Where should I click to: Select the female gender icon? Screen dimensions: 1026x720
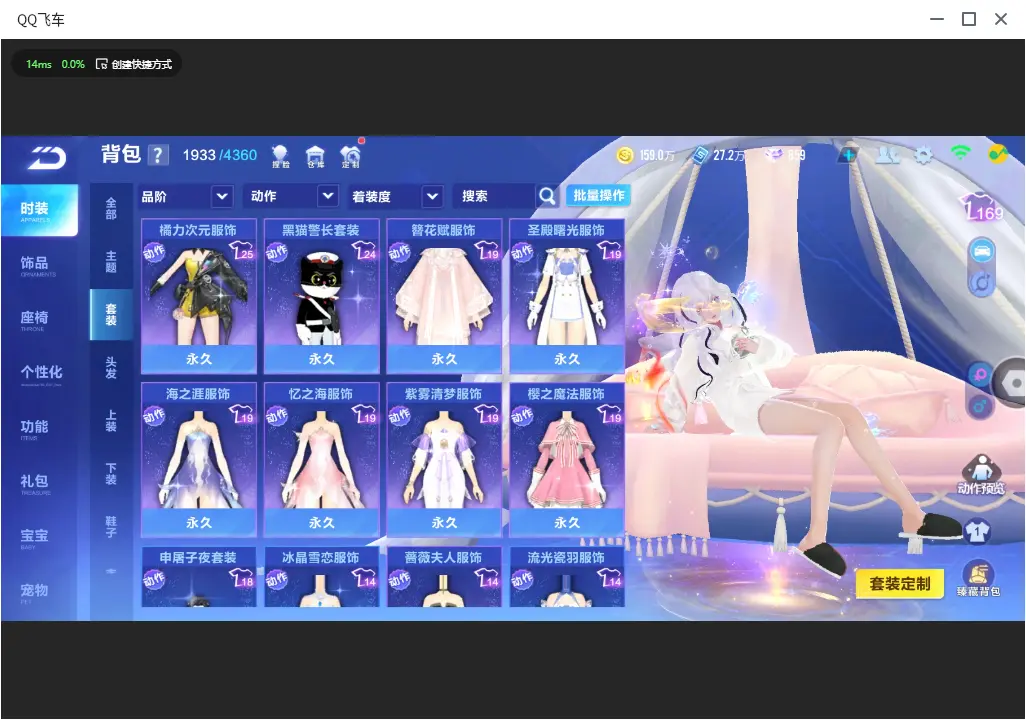980,375
